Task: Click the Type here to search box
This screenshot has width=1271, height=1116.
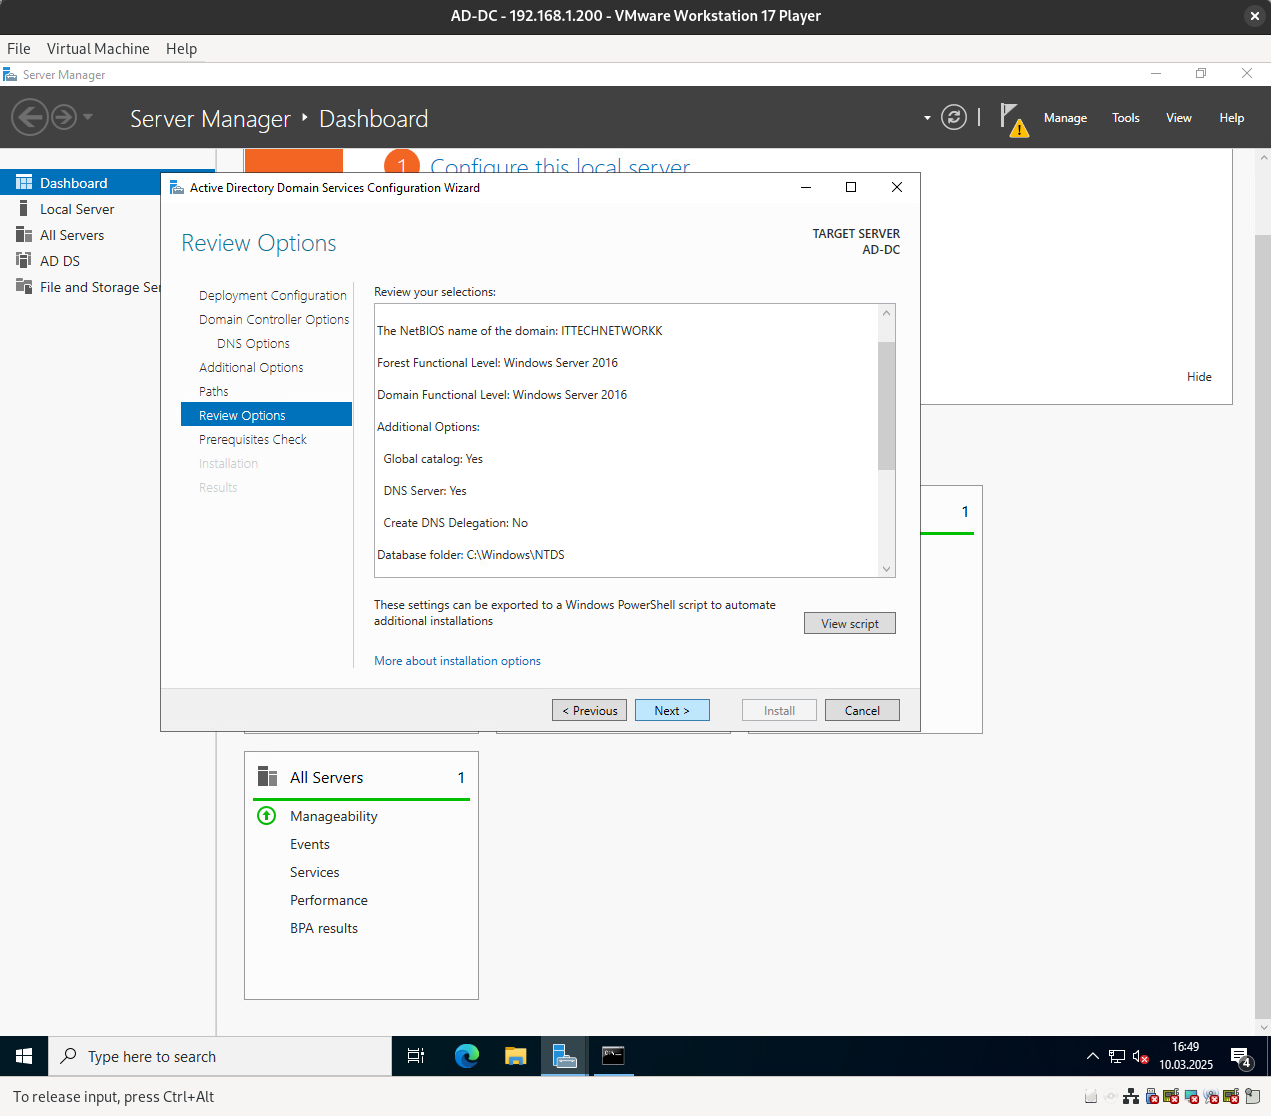Action: coord(220,1056)
